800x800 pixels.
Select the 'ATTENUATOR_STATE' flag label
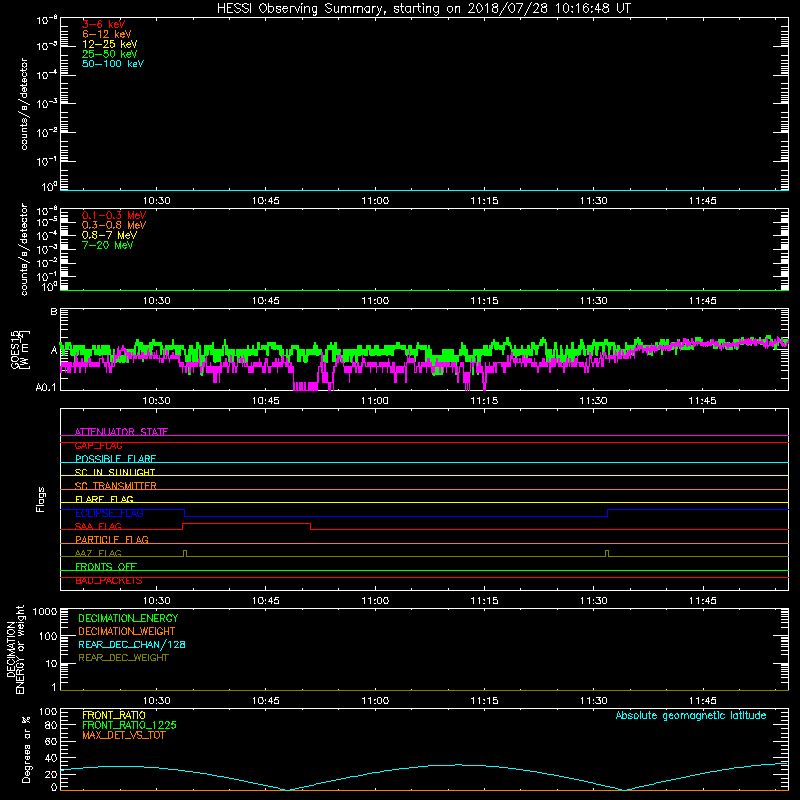tap(121, 432)
